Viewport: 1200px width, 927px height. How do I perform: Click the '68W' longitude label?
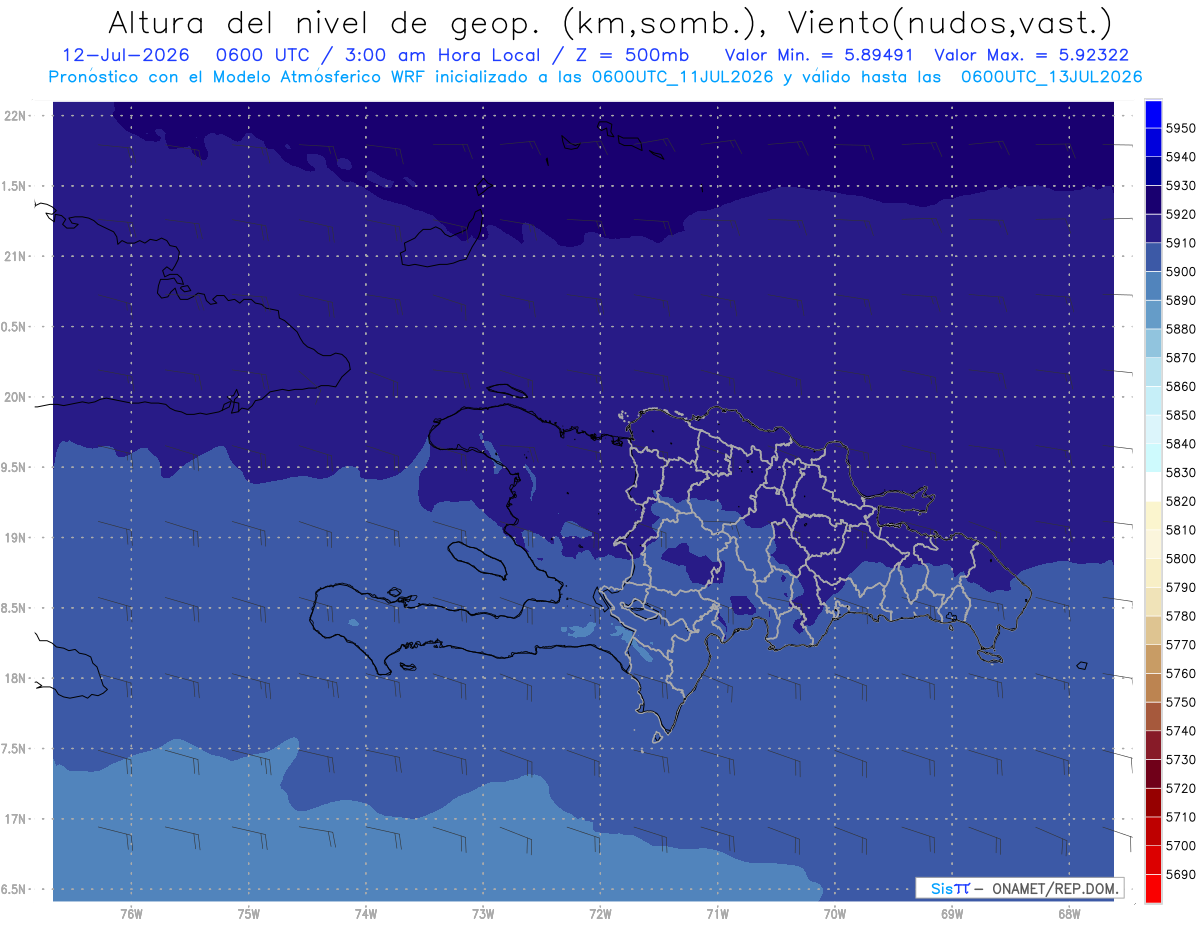click(1069, 914)
